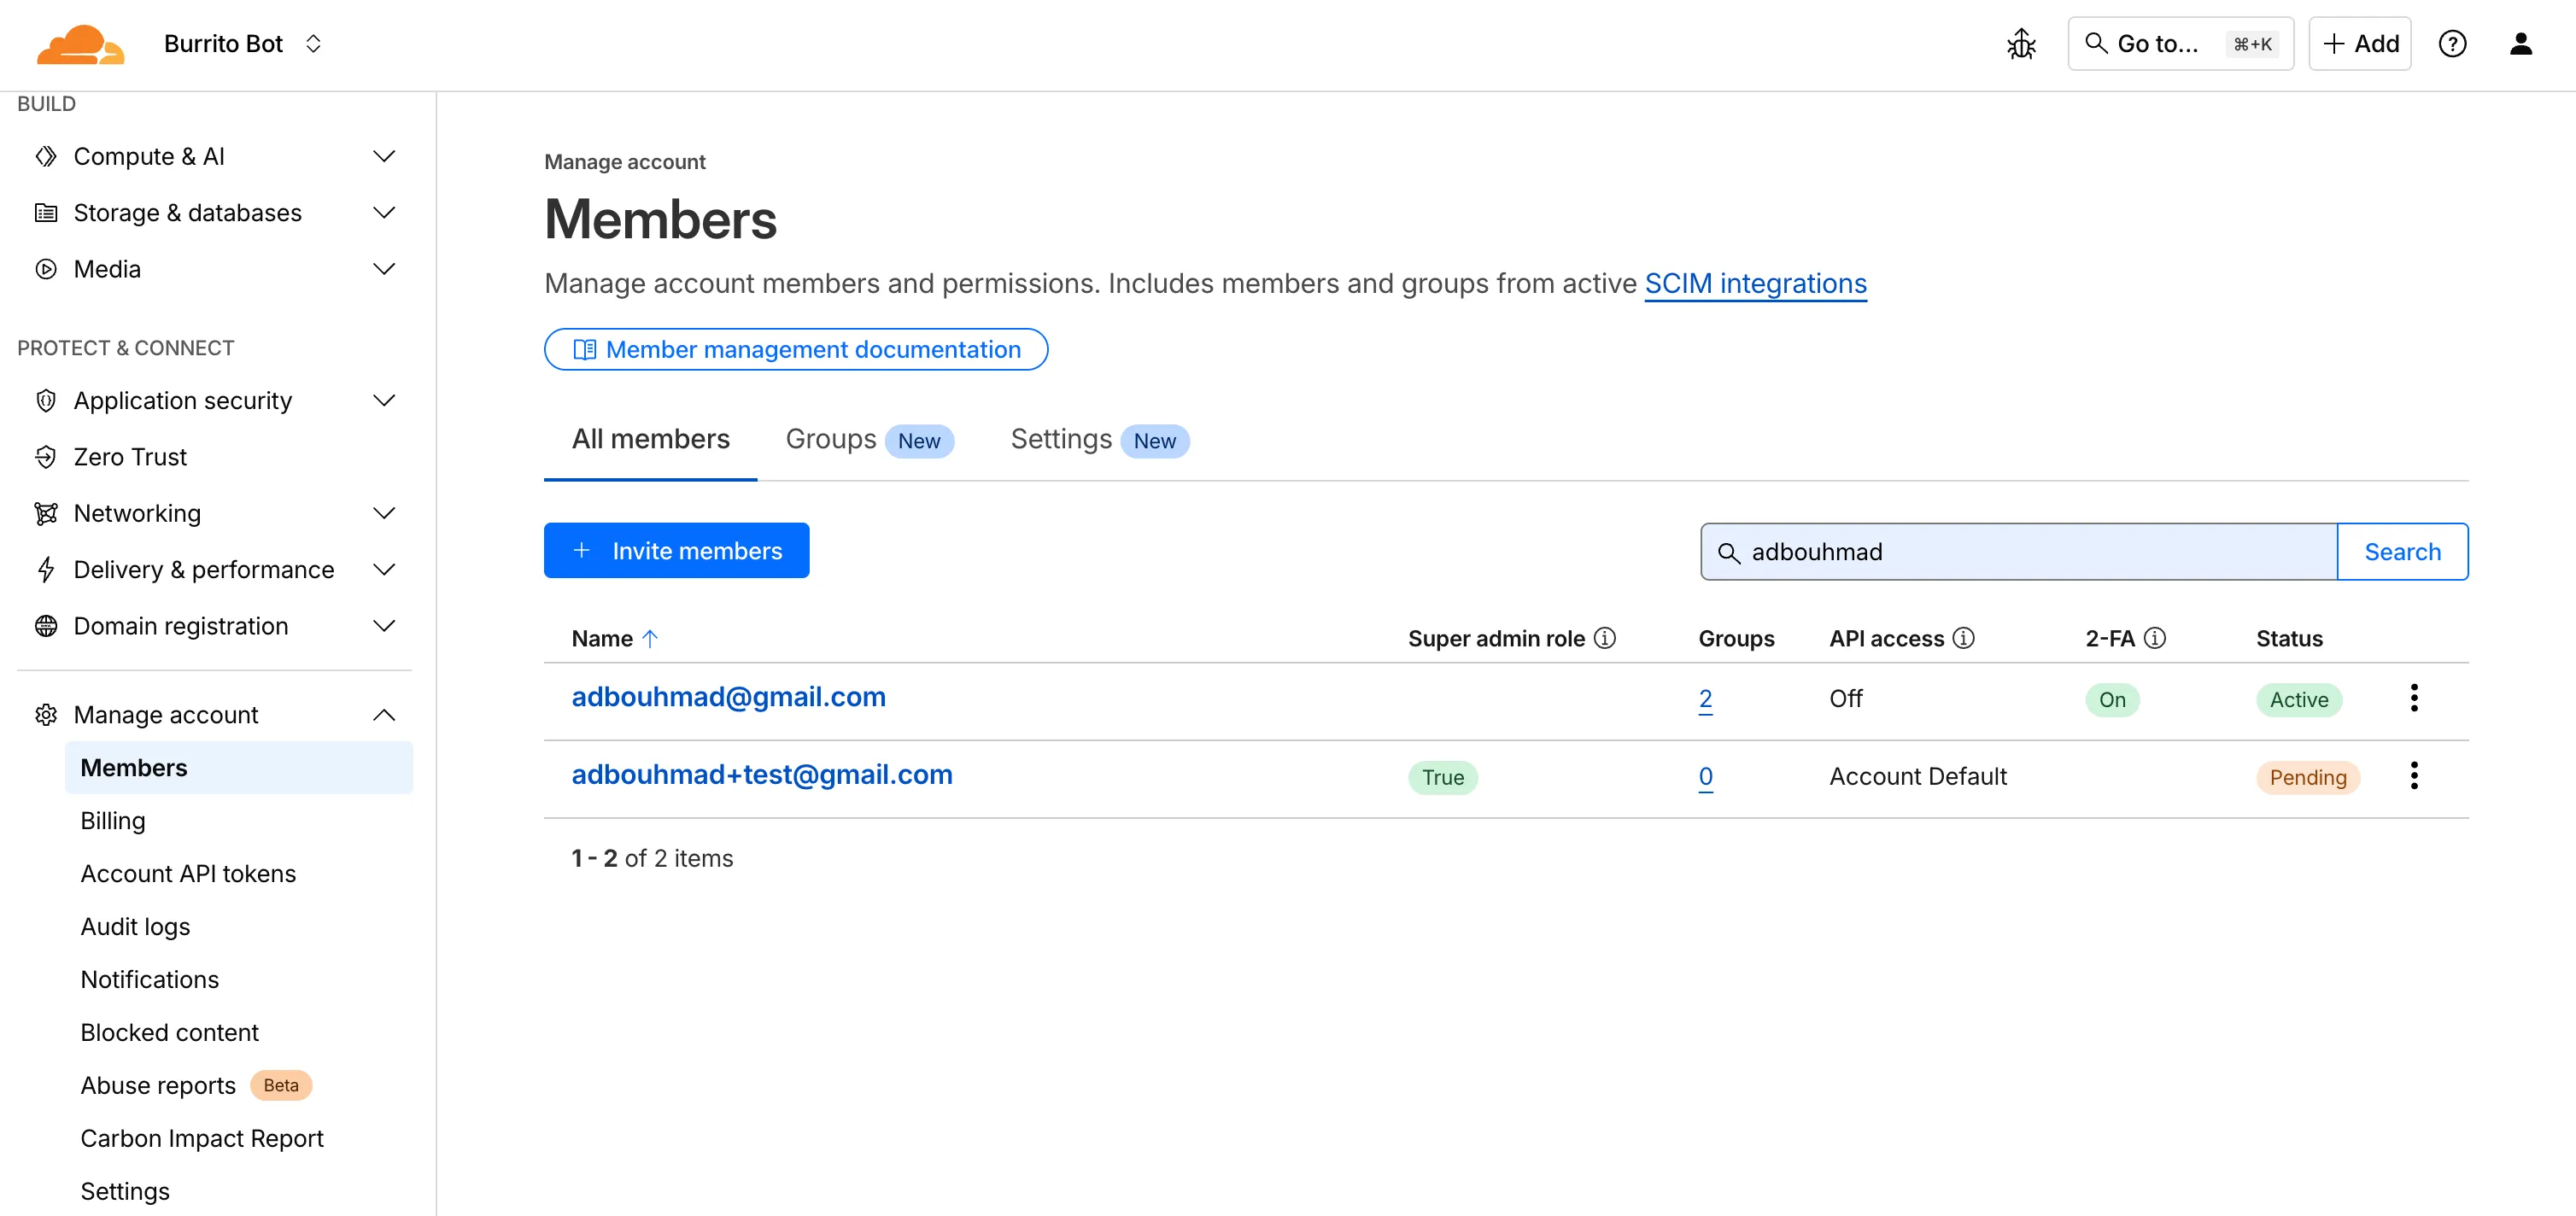The width and height of the screenshot is (2576, 1216).
Task: Select the Zero Trust sidebar icon
Action: coord(46,456)
